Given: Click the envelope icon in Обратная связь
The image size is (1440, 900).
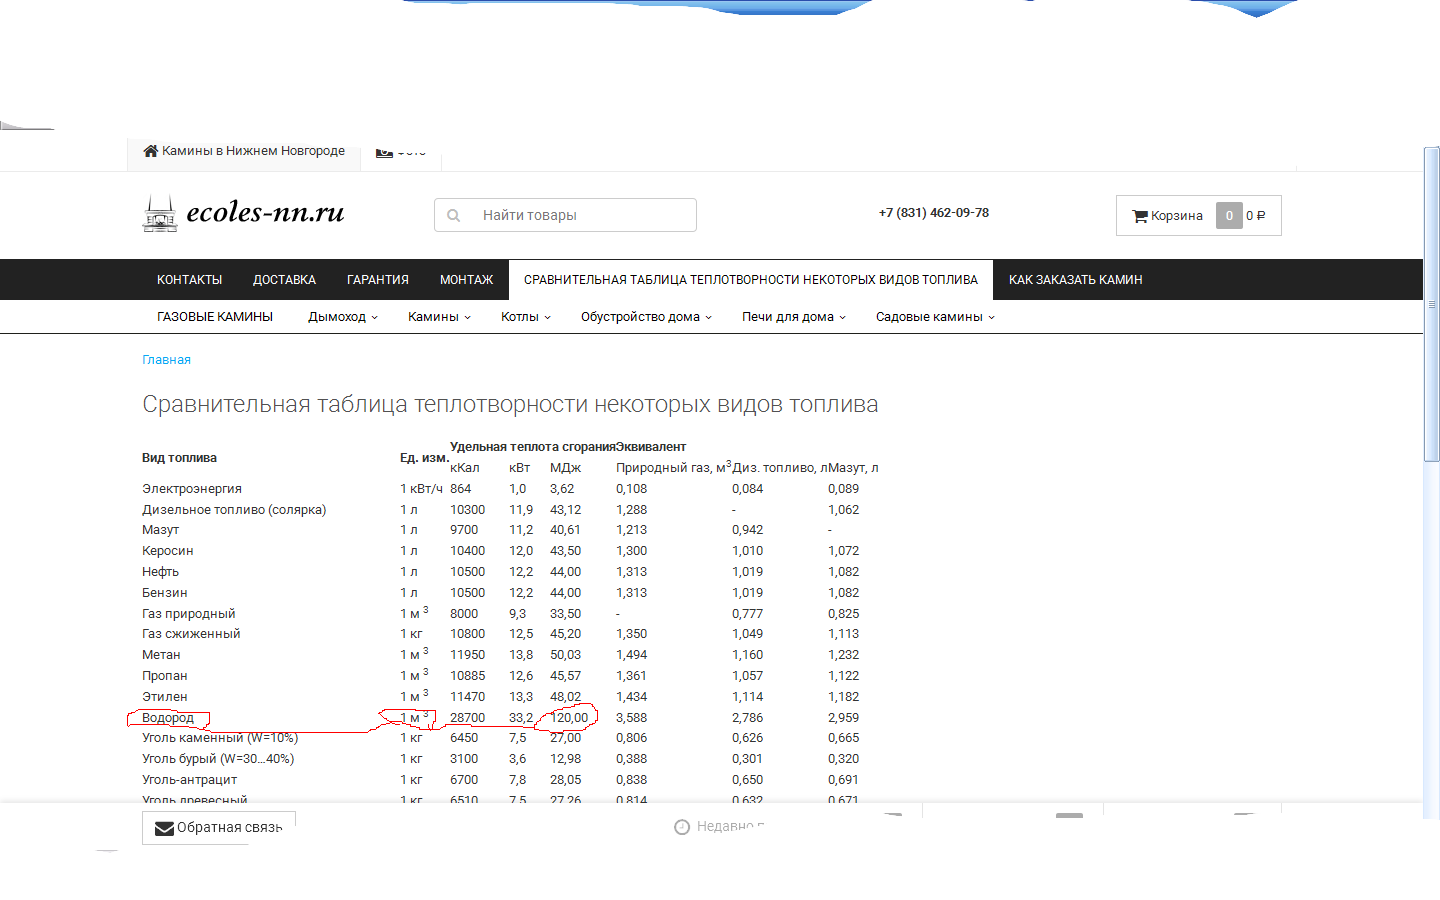Looking at the screenshot, I should [164, 828].
